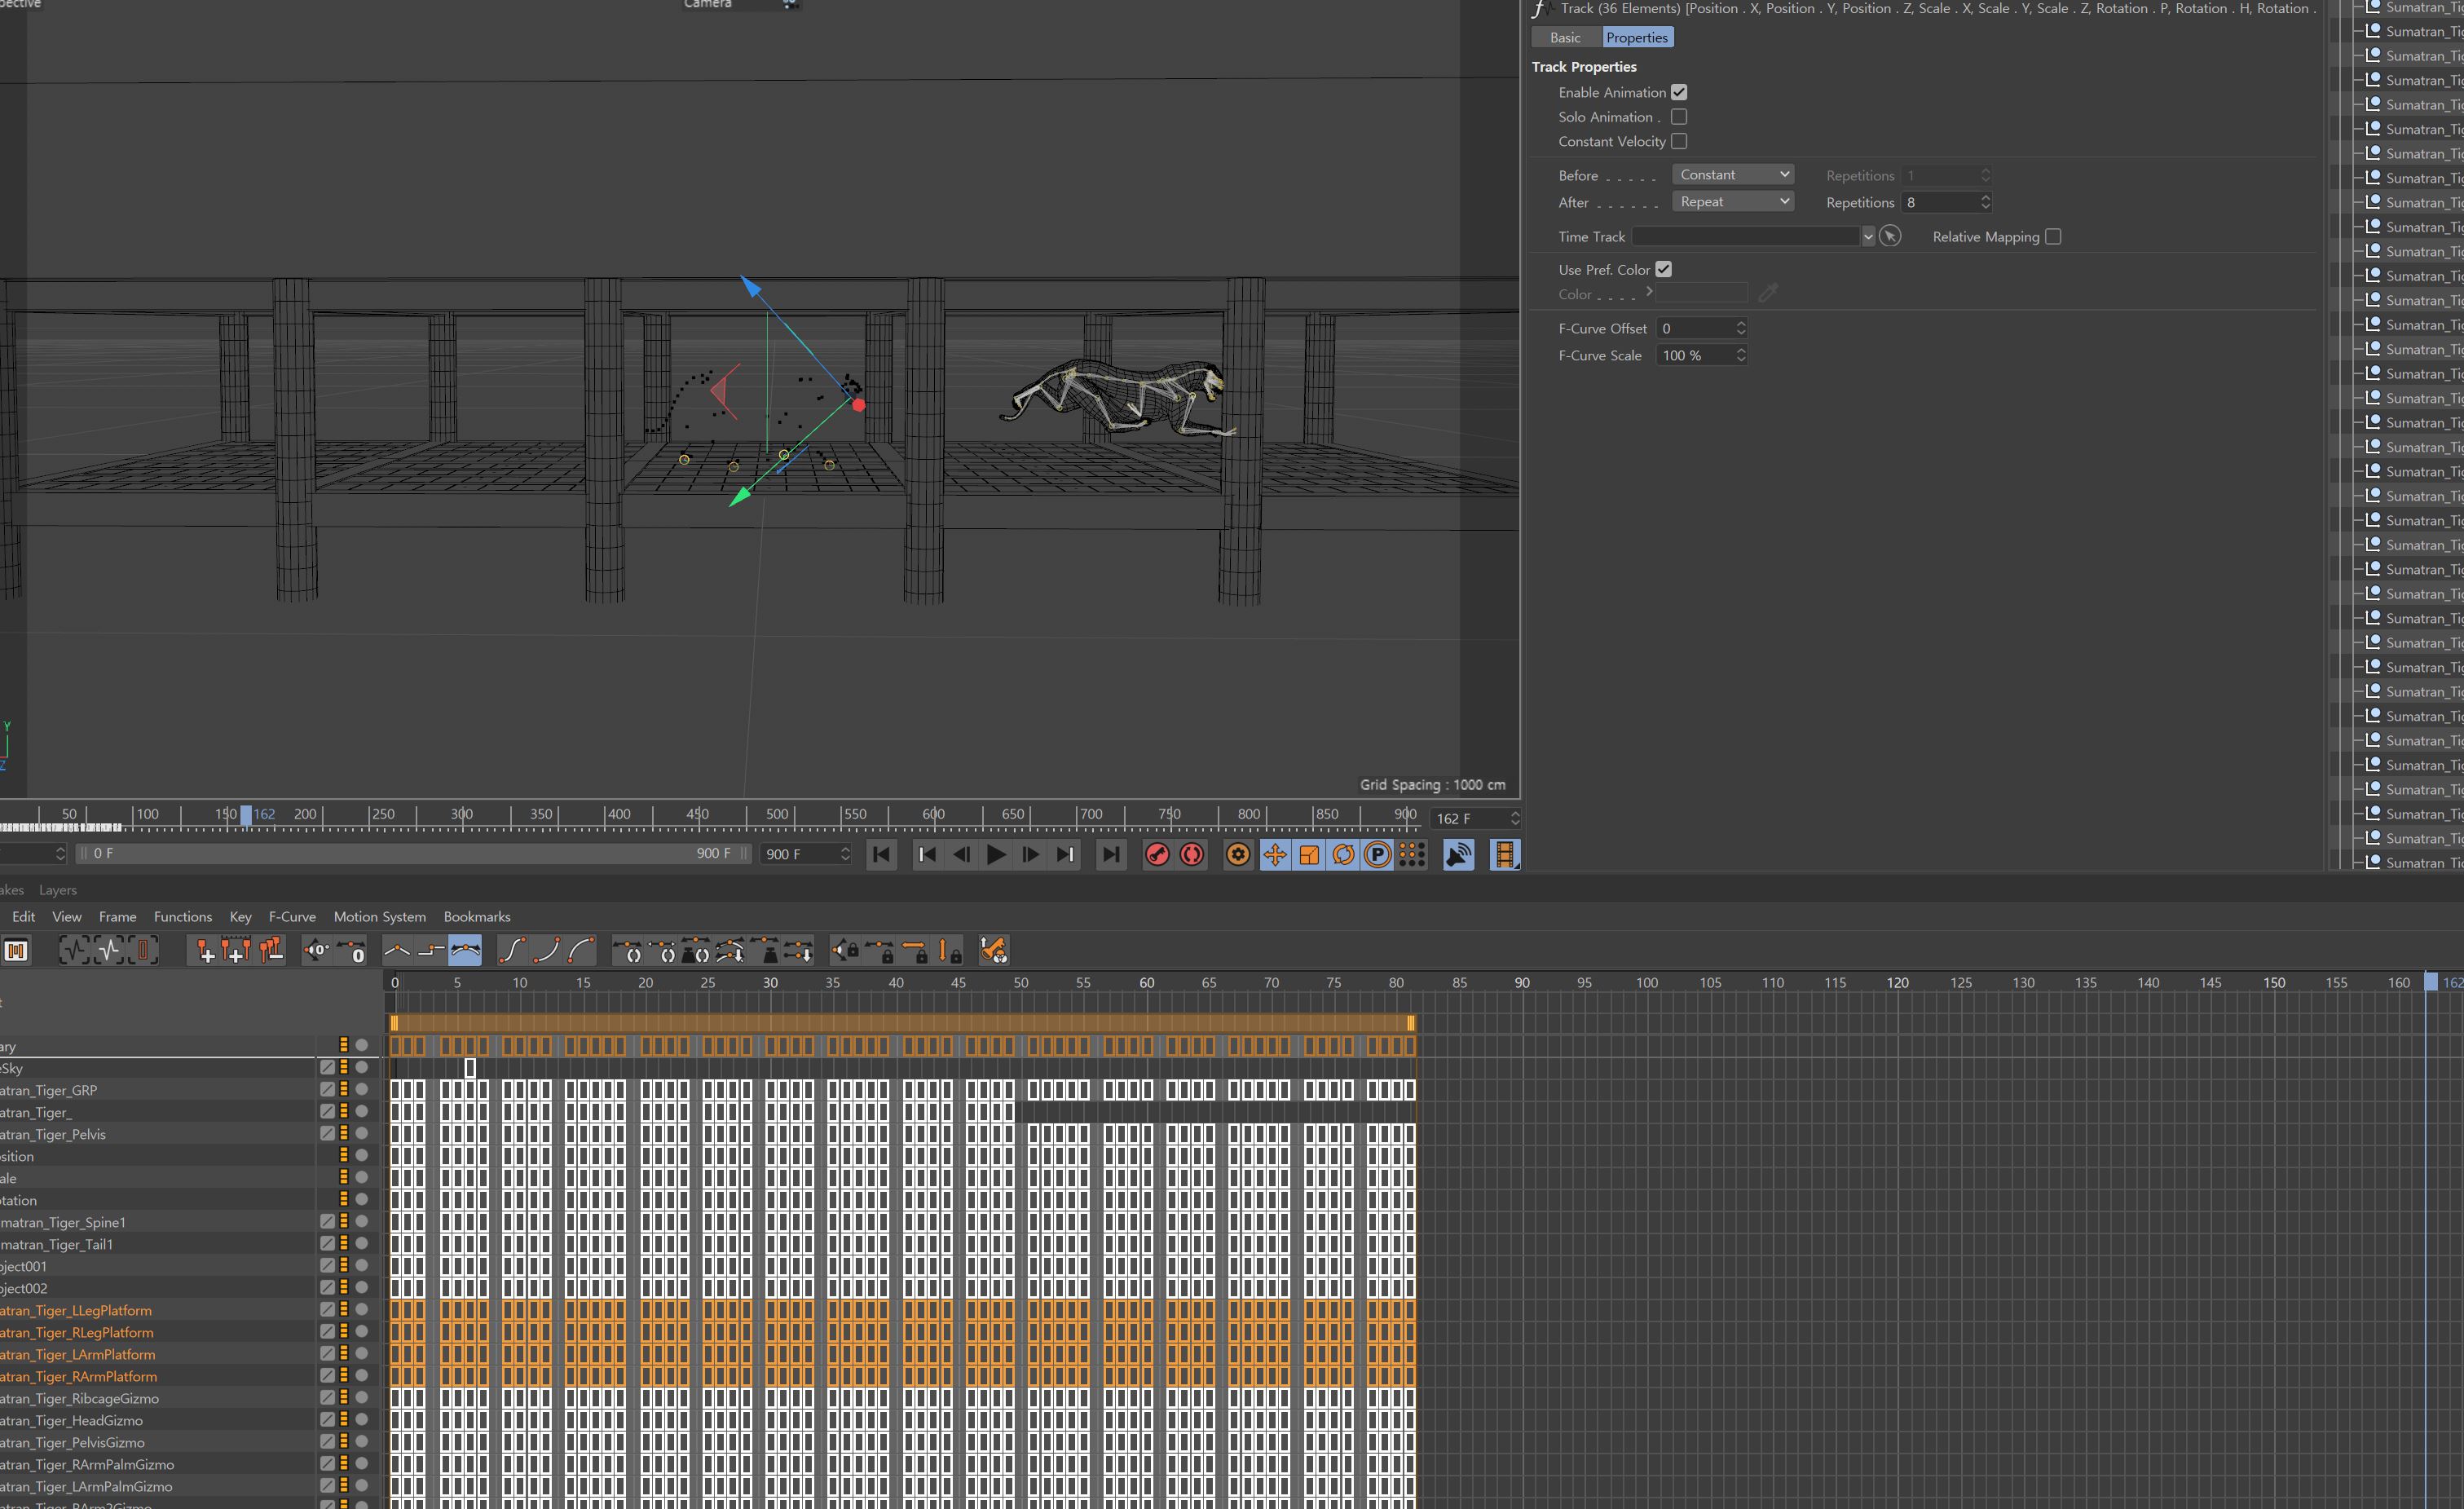Click the Time Track object picker button
Image resolution: width=2464 pixels, height=1509 pixels.
click(1890, 237)
